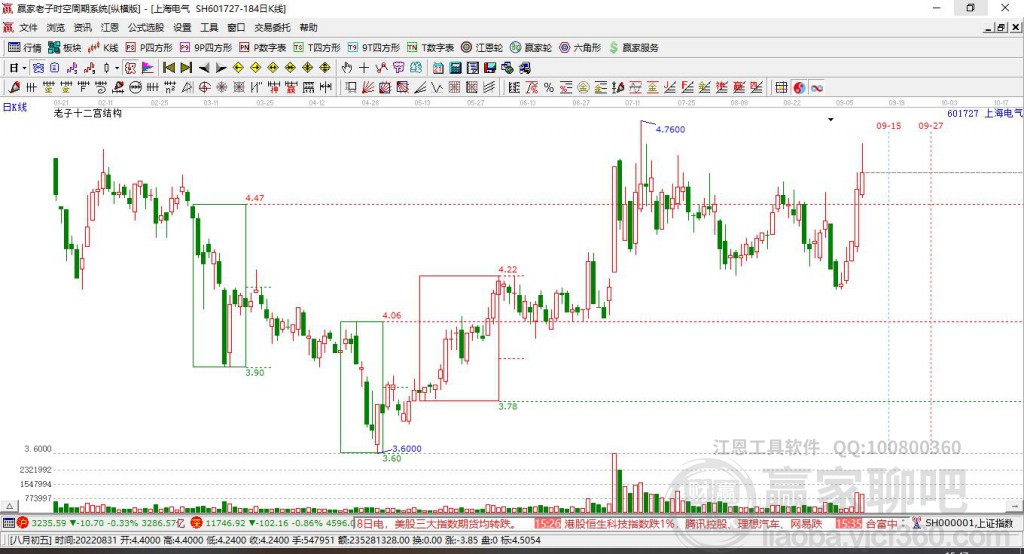
Task: Open the P四方形 tool
Action: [x=149, y=48]
